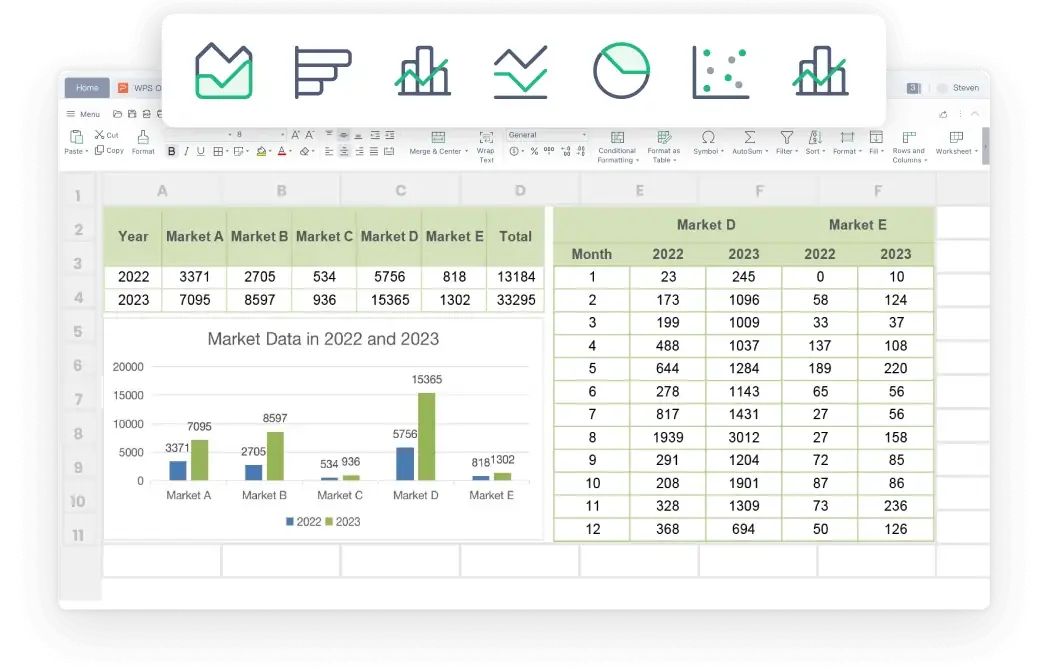Apply align left to cells
The height and width of the screenshot is (670, 1047).
point(329,152)
